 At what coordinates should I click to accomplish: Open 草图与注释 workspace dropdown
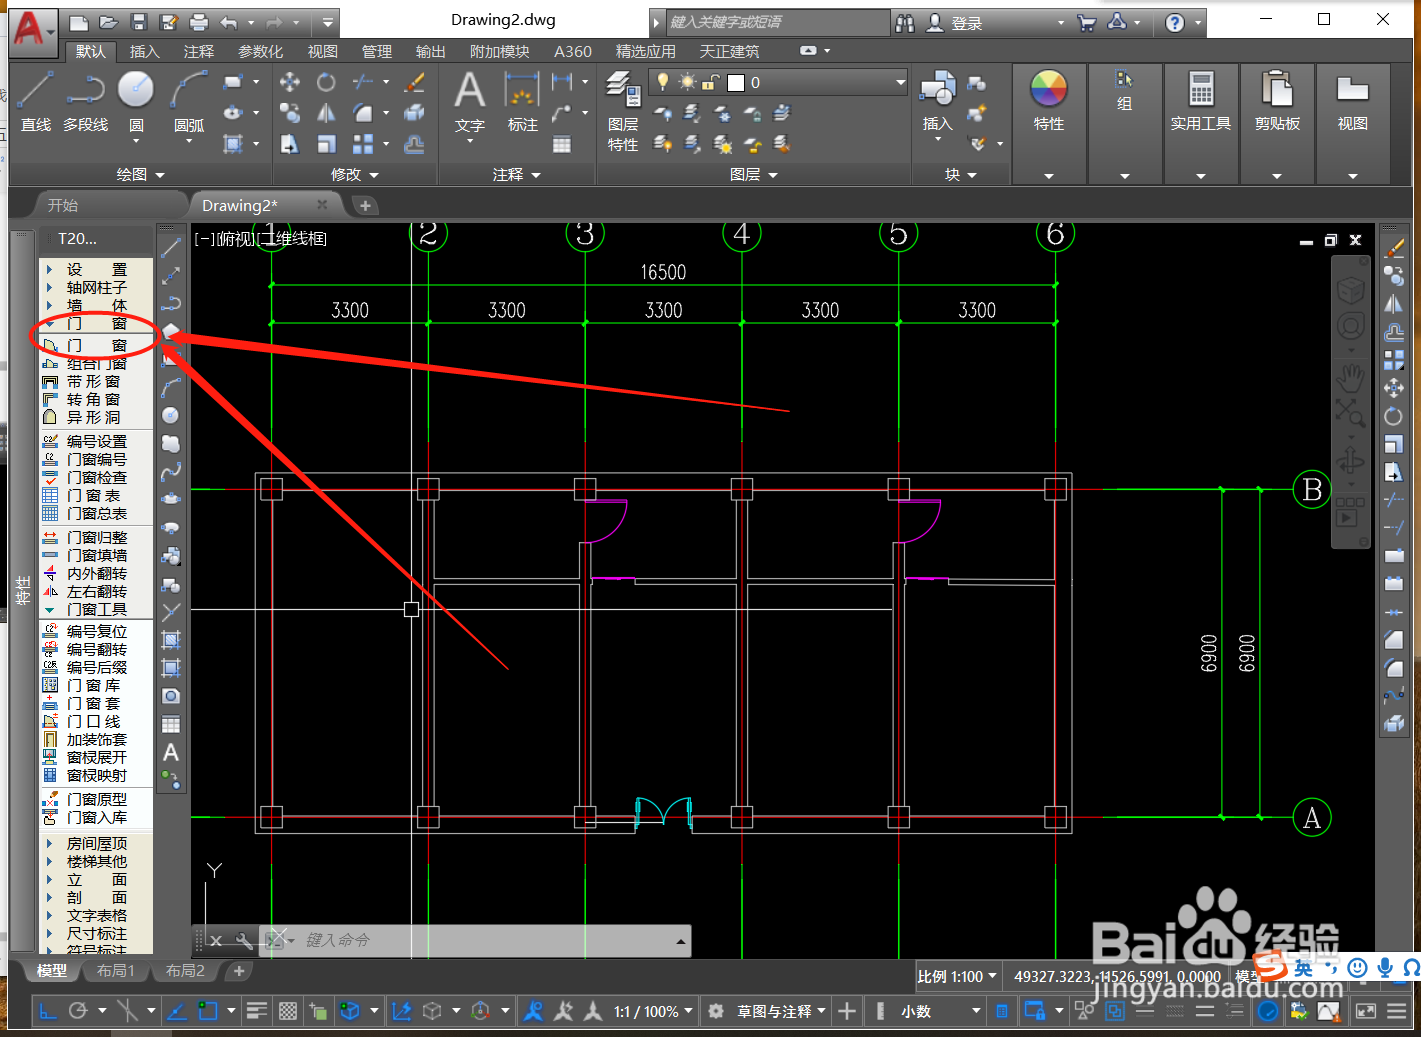(782, 1011)
